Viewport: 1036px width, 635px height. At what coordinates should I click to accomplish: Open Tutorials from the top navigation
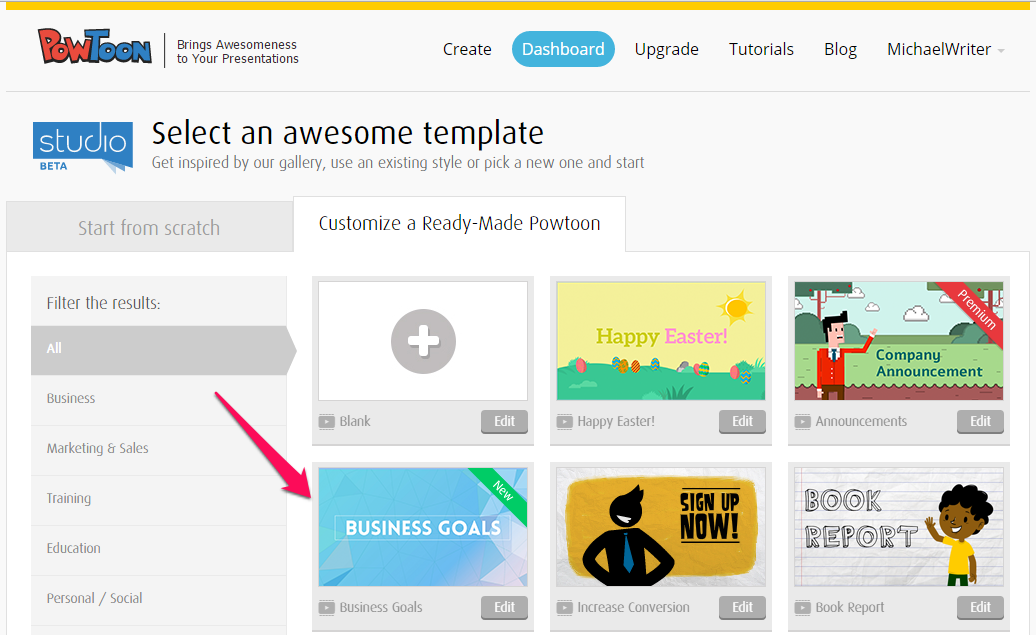tap(761, 49)
